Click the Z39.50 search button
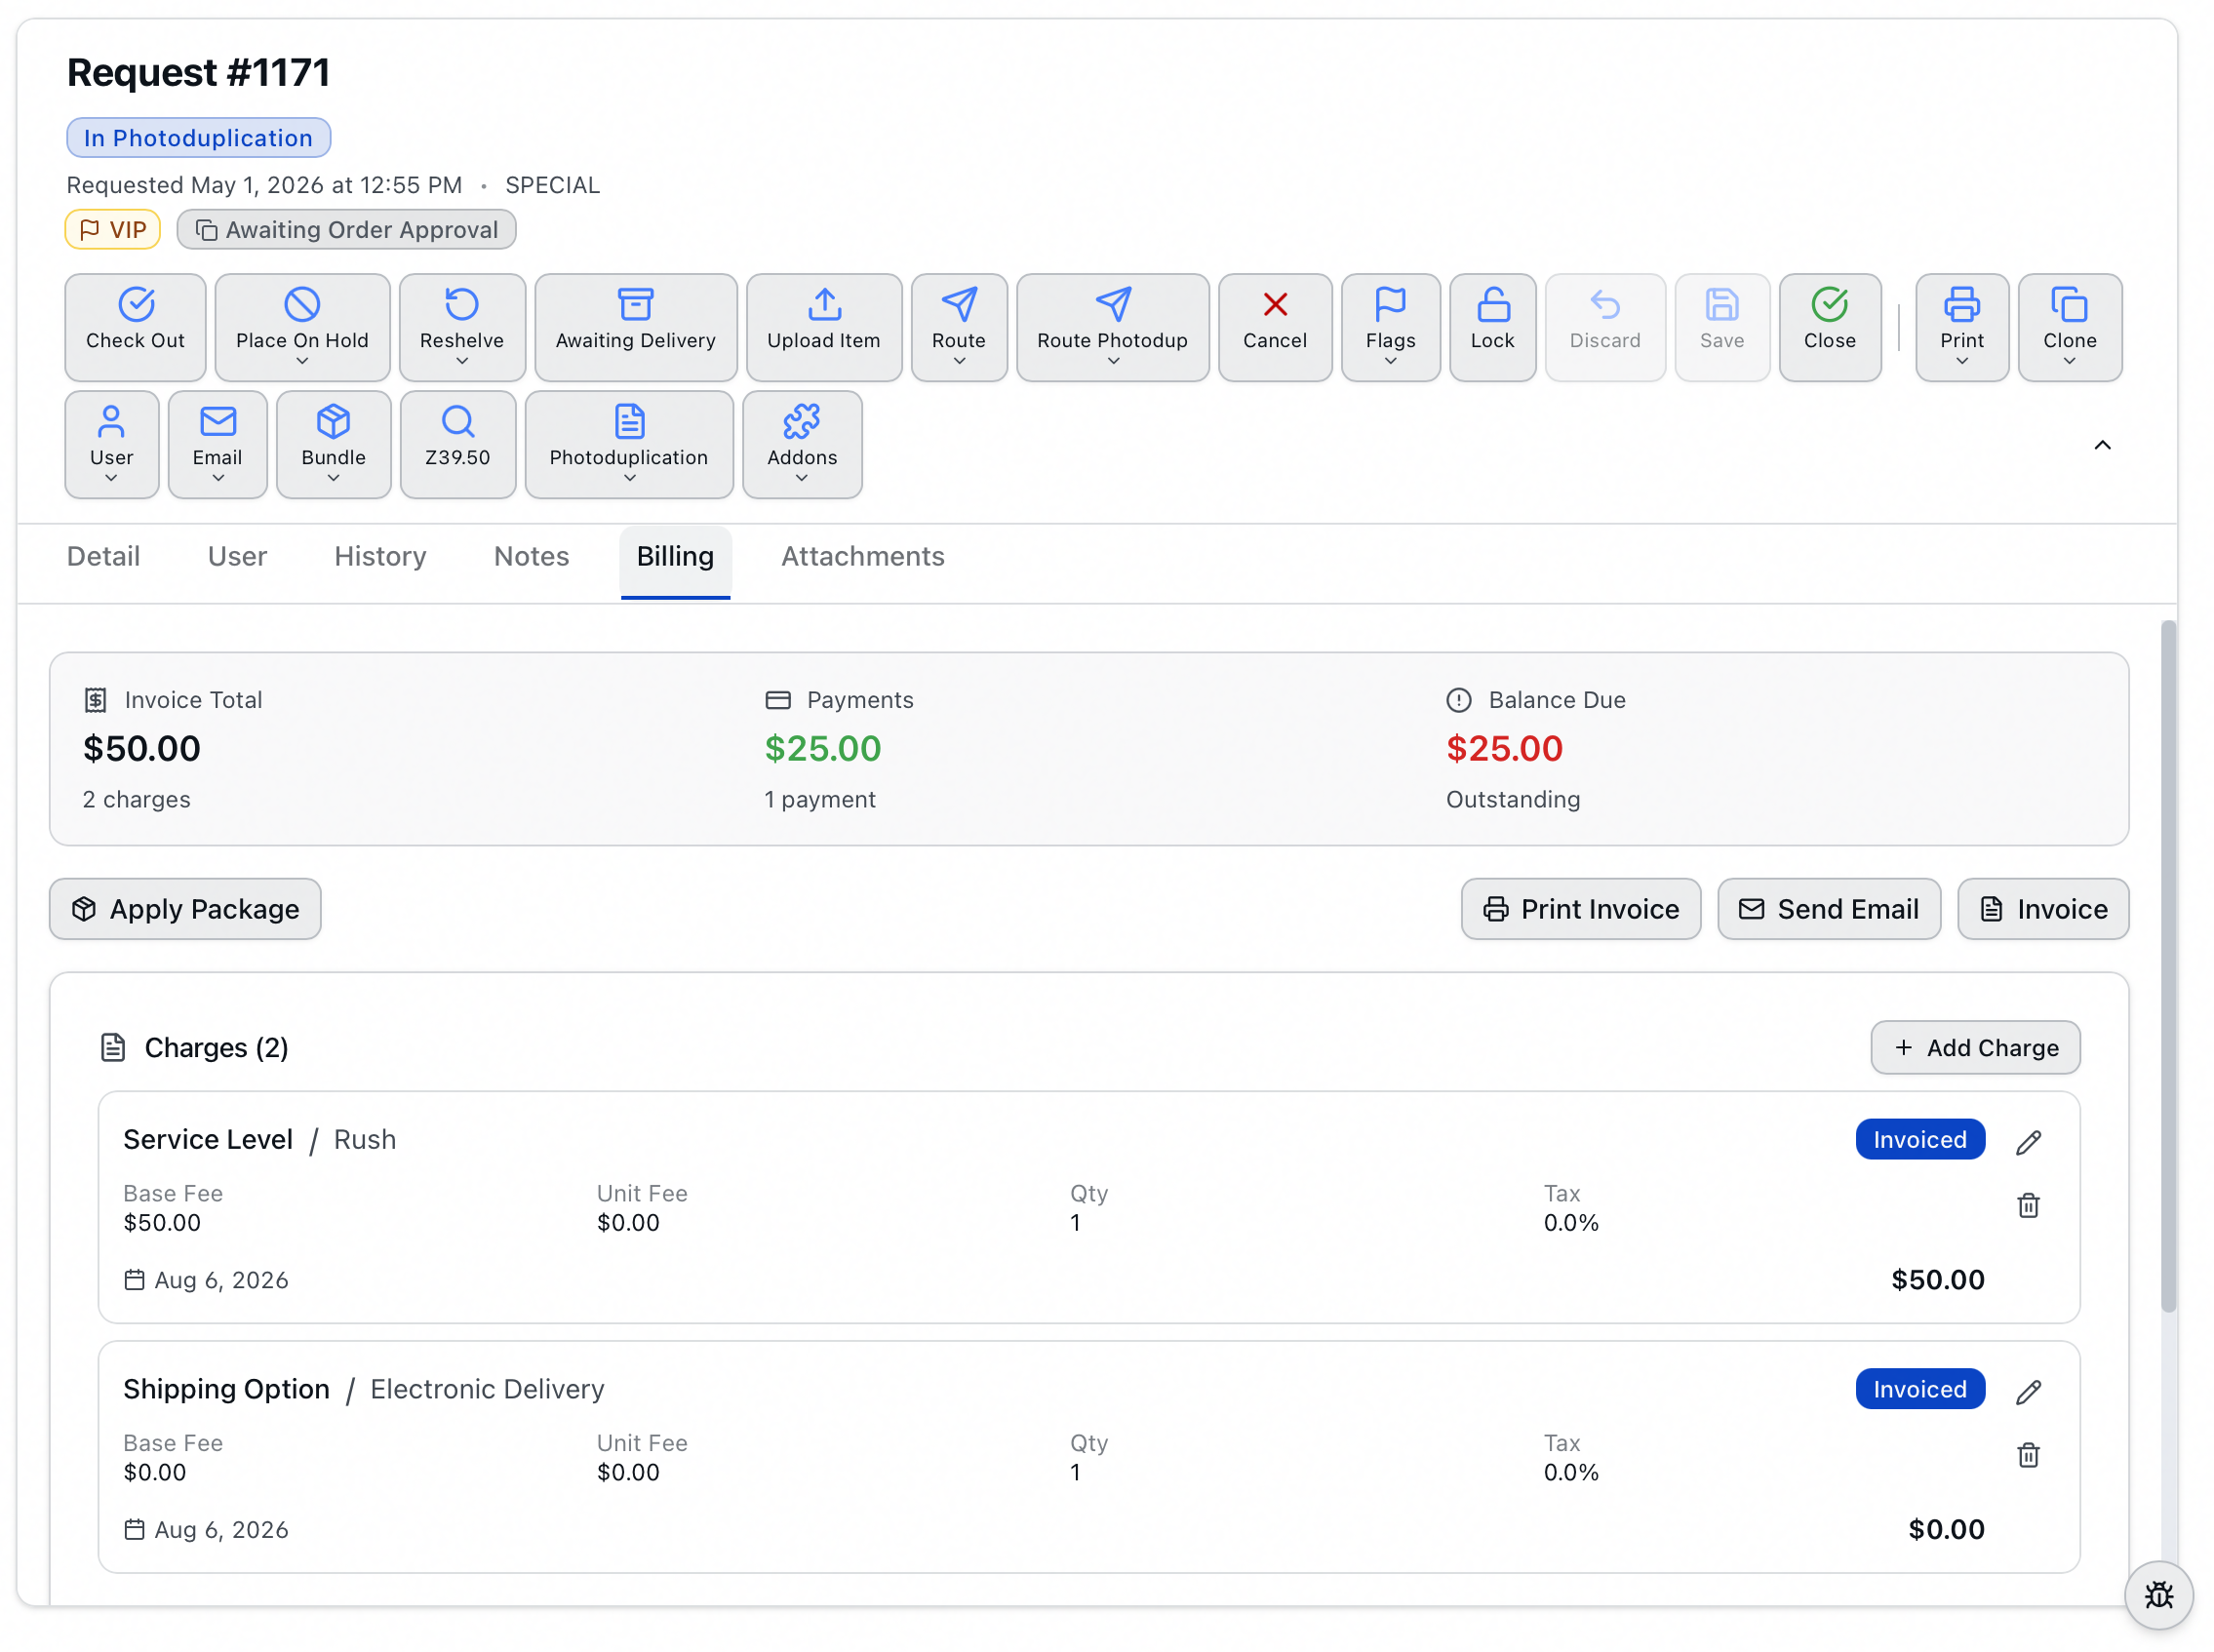The height and width of the screenshot is (1652, 2214). click(458, 444)
